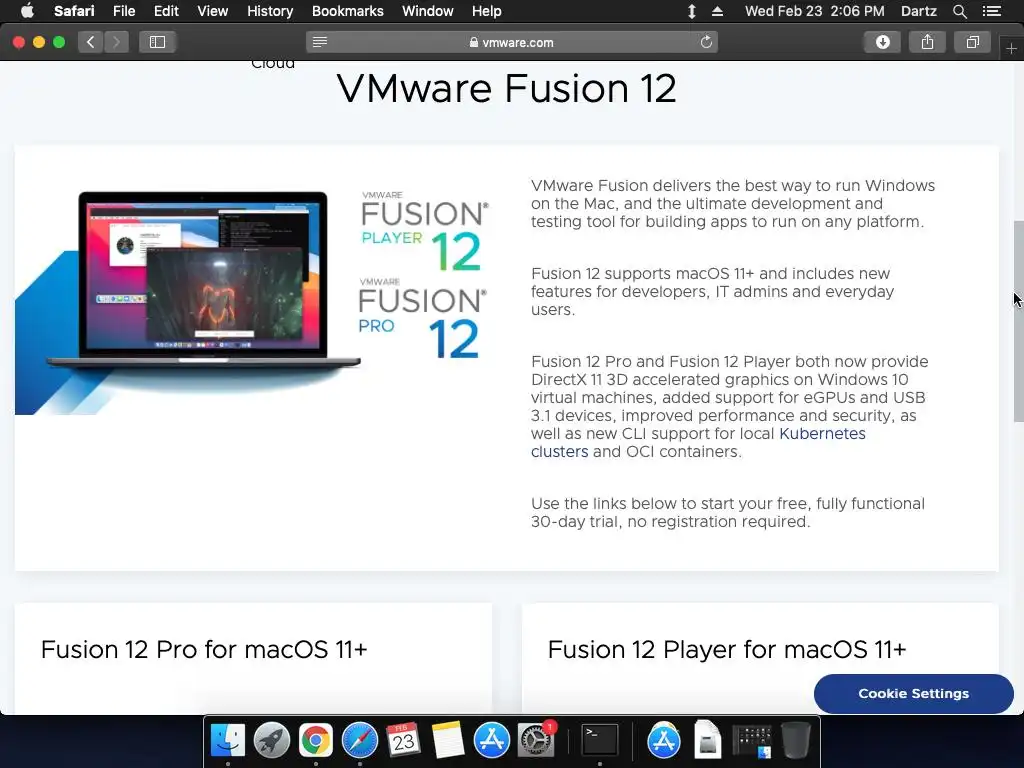1024x768 pixels.
Task: Open the Notes app in Dock
Action: click(447, 741)
